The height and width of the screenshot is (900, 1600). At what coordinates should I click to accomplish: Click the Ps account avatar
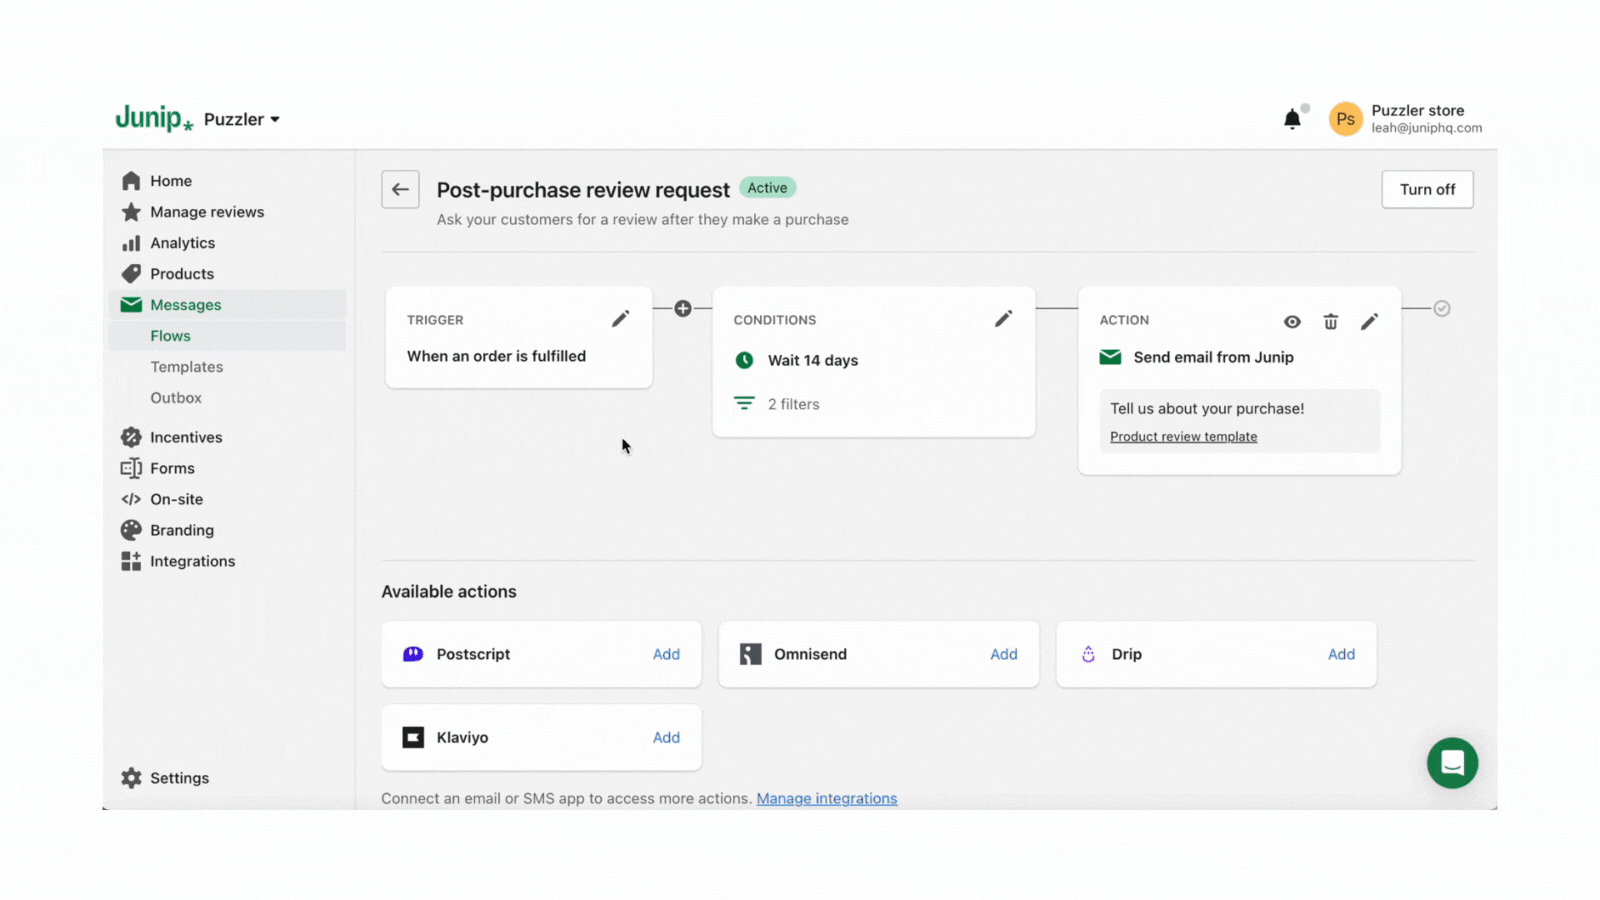pos(1345,119)
